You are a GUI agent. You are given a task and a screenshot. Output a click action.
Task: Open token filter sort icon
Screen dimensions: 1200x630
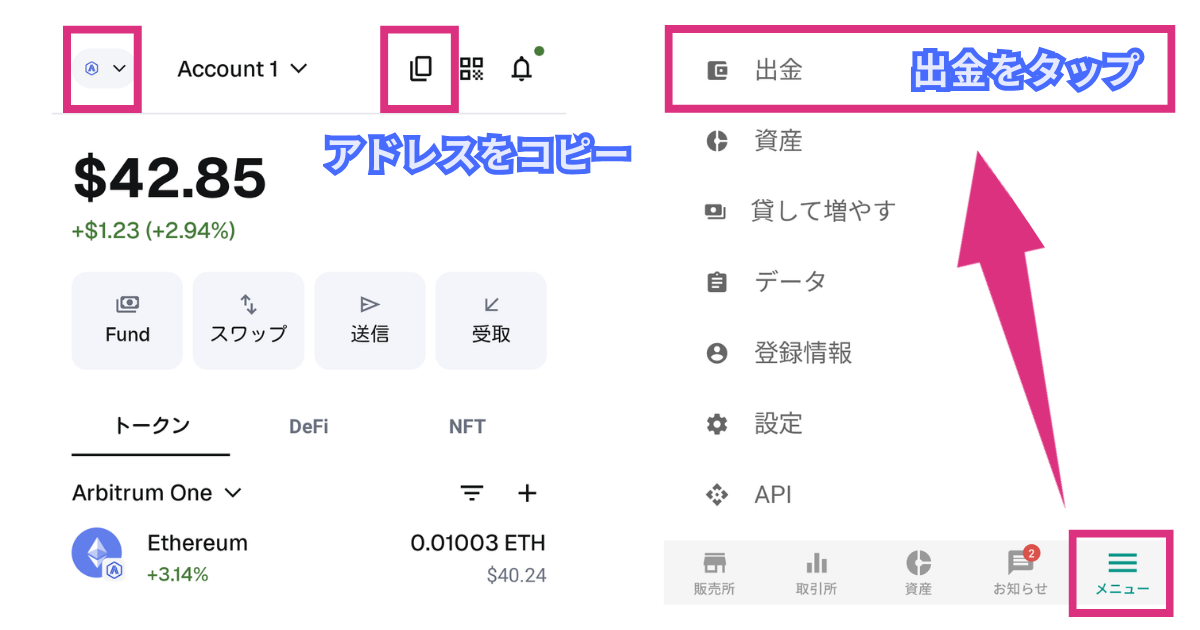pyautogui.click(x=472, y=493)
